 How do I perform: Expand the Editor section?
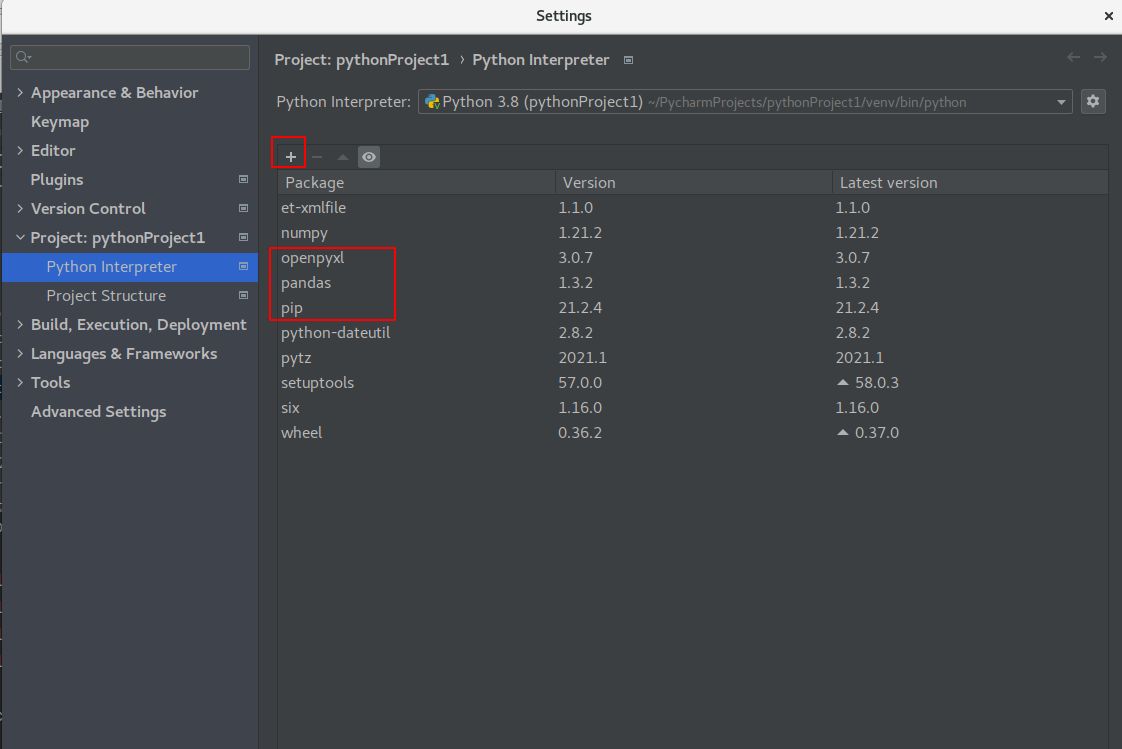point(20,150)
